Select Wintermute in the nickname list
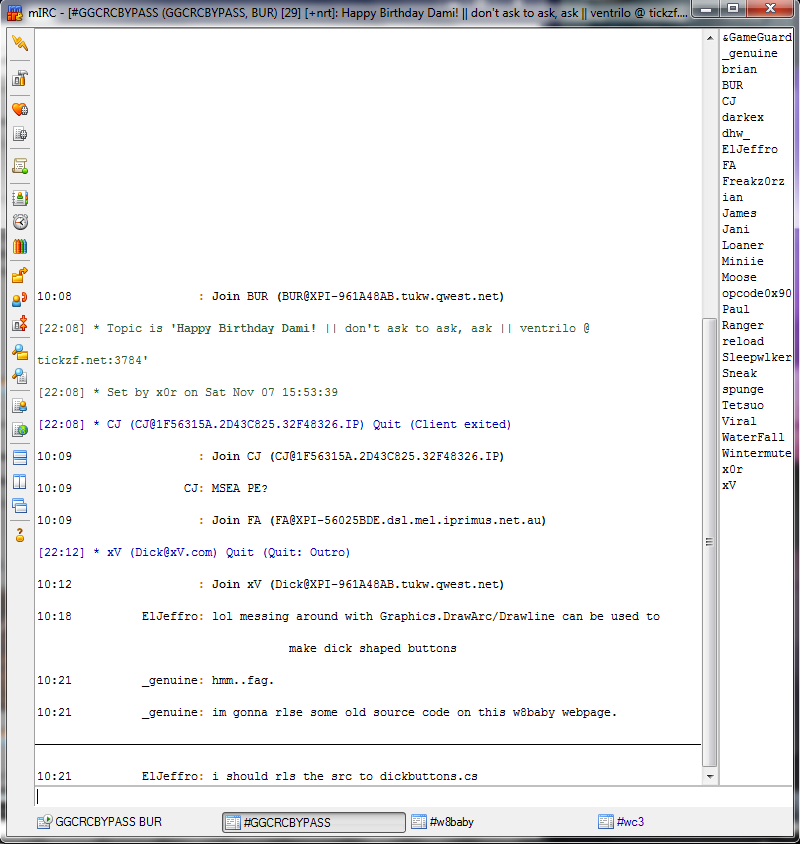 tap(756, 453)
